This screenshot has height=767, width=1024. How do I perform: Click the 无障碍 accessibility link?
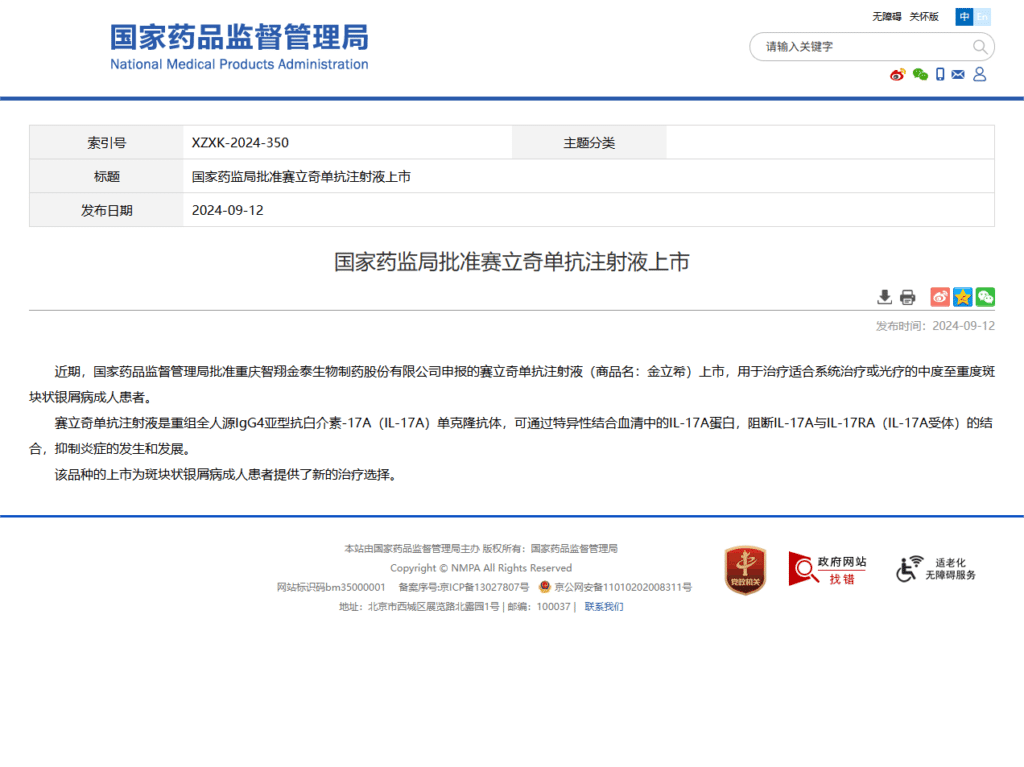(886, 17)
